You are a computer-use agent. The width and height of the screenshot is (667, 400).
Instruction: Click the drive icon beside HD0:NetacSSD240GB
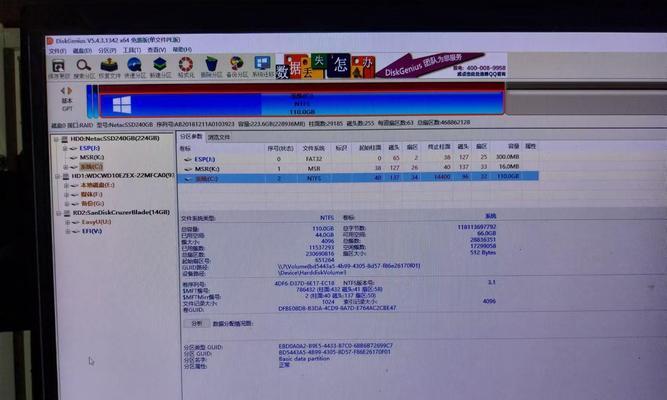click(65, 139)
